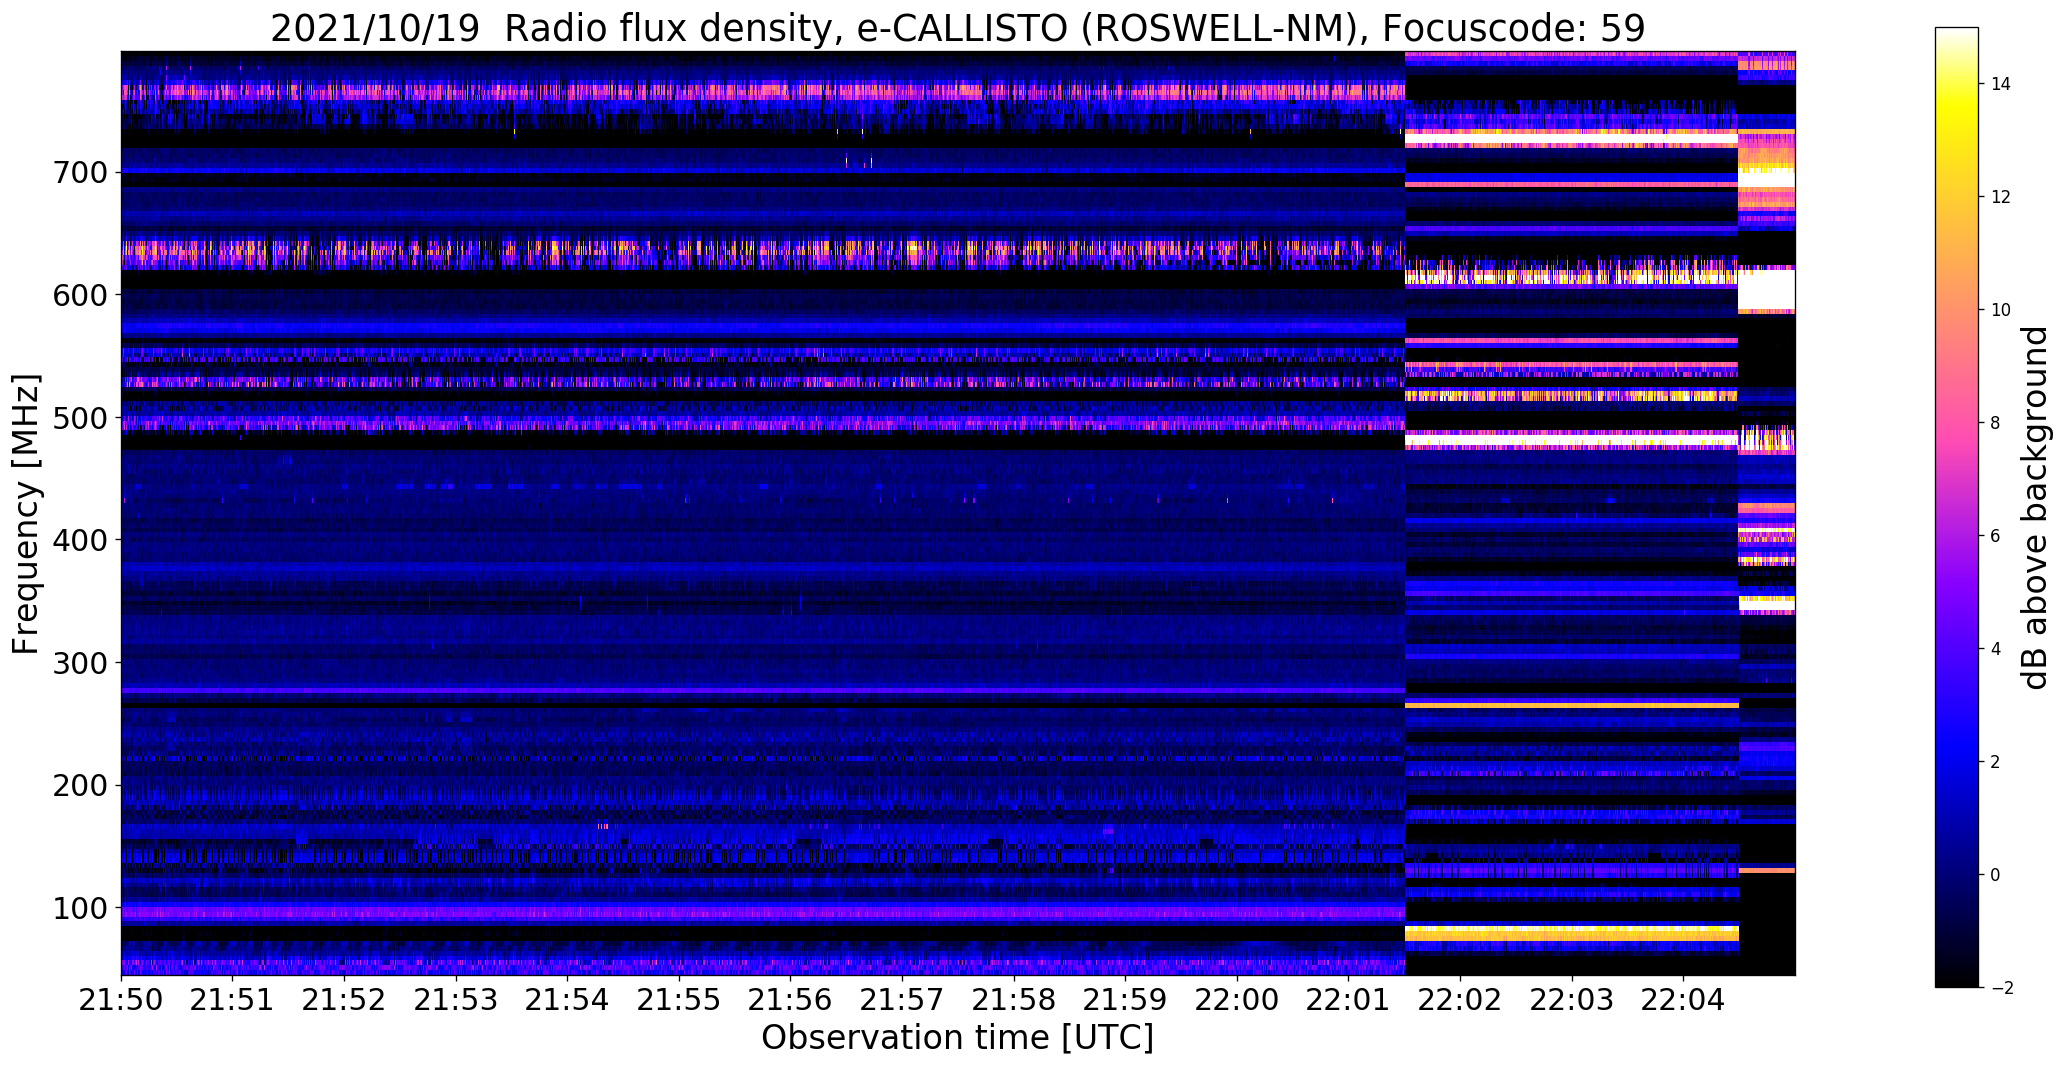Click the 22:04 time tick label
This screenshot has height=1067, width=2066.
(1683, 999)
